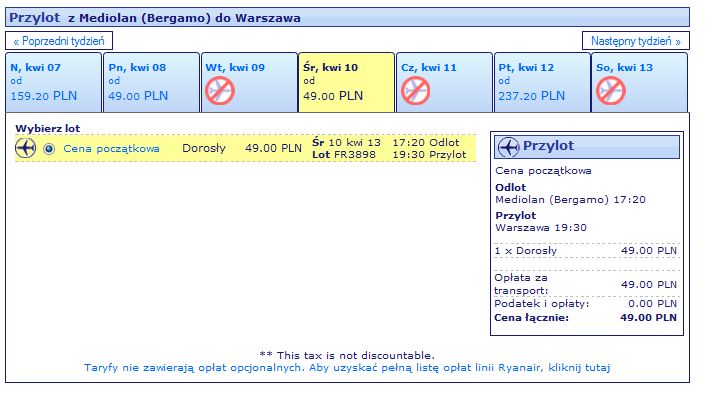Image resolution: width=709 pixels, height=395 pixels.
Task: Click the tax not discountable note
Action: 347,355
